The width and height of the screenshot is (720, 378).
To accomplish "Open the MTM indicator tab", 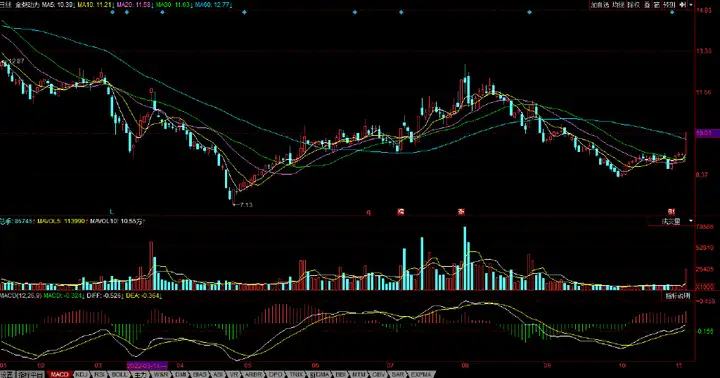I will coord(358,374).
